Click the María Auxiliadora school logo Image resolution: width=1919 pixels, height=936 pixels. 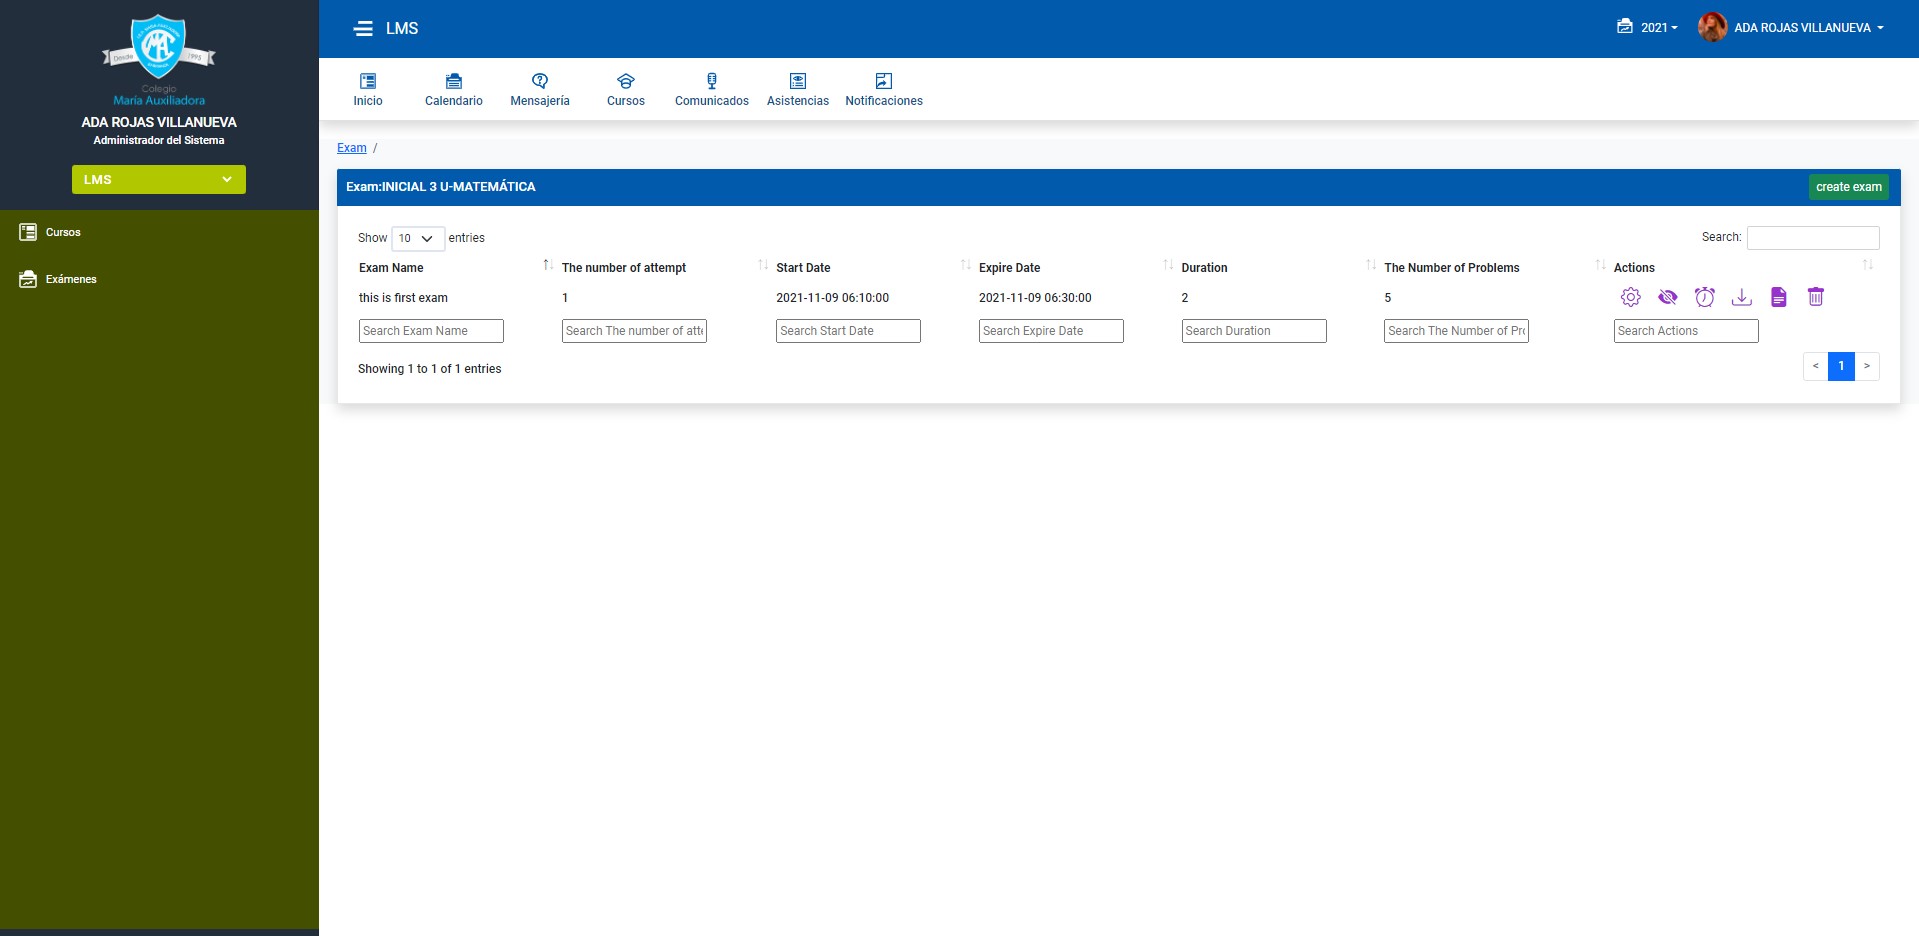point(159,59)
